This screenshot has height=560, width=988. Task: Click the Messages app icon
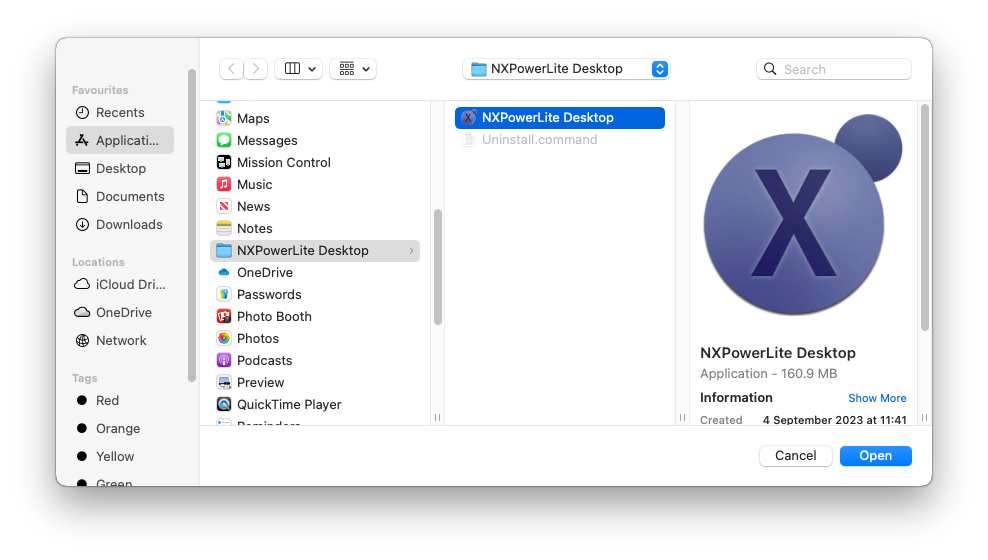click(224, 140)
